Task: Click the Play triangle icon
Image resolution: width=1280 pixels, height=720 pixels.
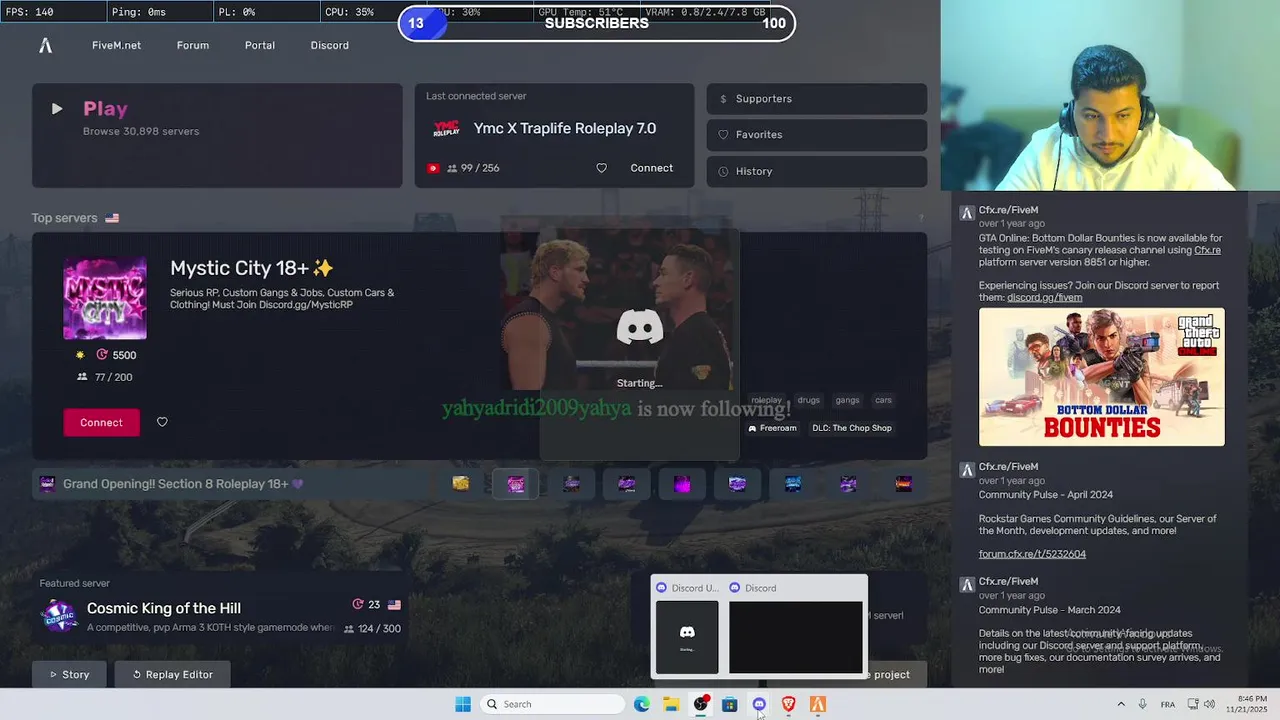Action: [x=57, y=109]
